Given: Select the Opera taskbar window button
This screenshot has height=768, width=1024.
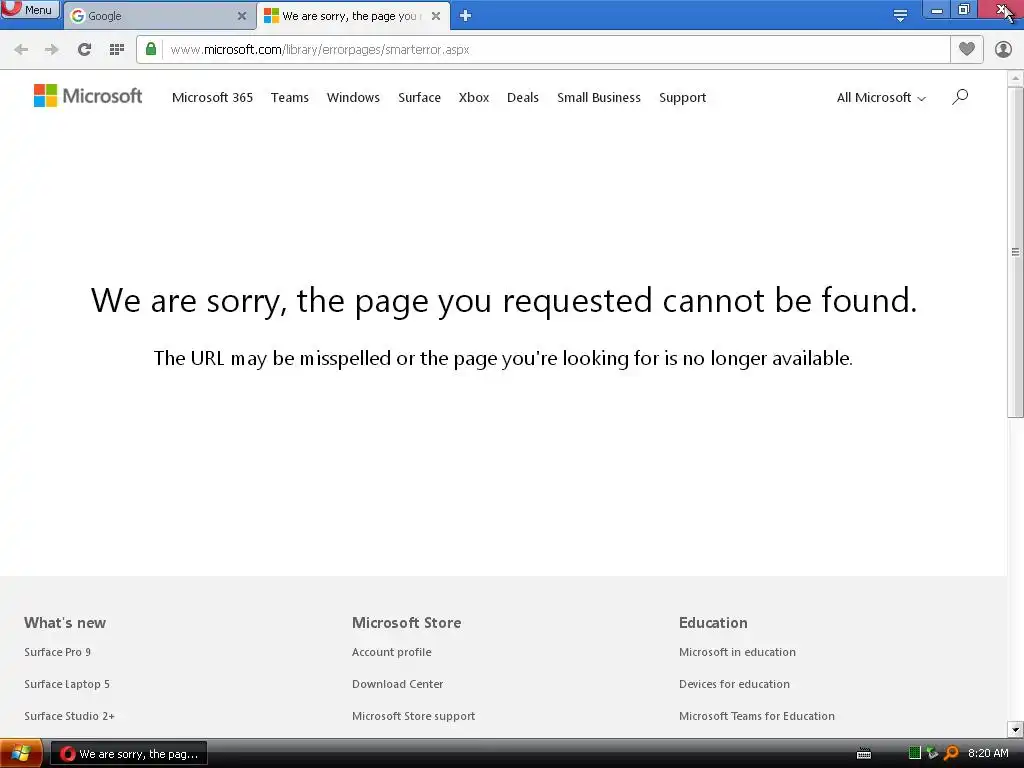Looking at the screenshot, I should click(x=129, y=754).
